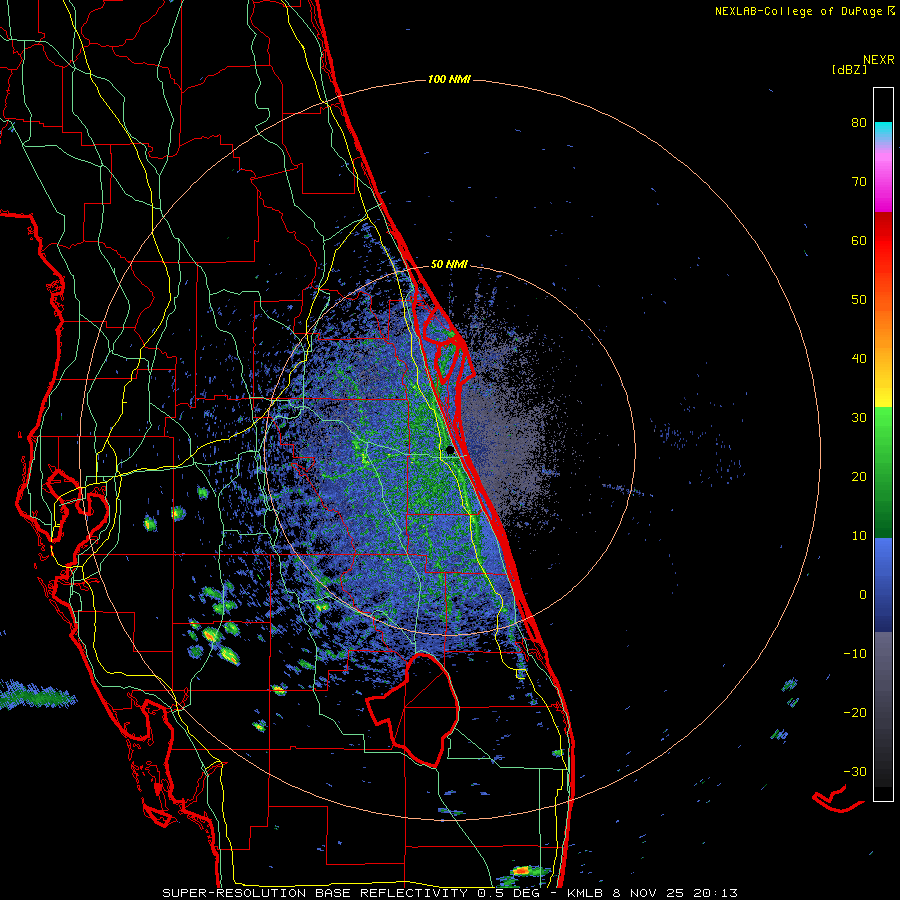Select the 30 value on the dBZ scale
900x900 pixels.
859,417
